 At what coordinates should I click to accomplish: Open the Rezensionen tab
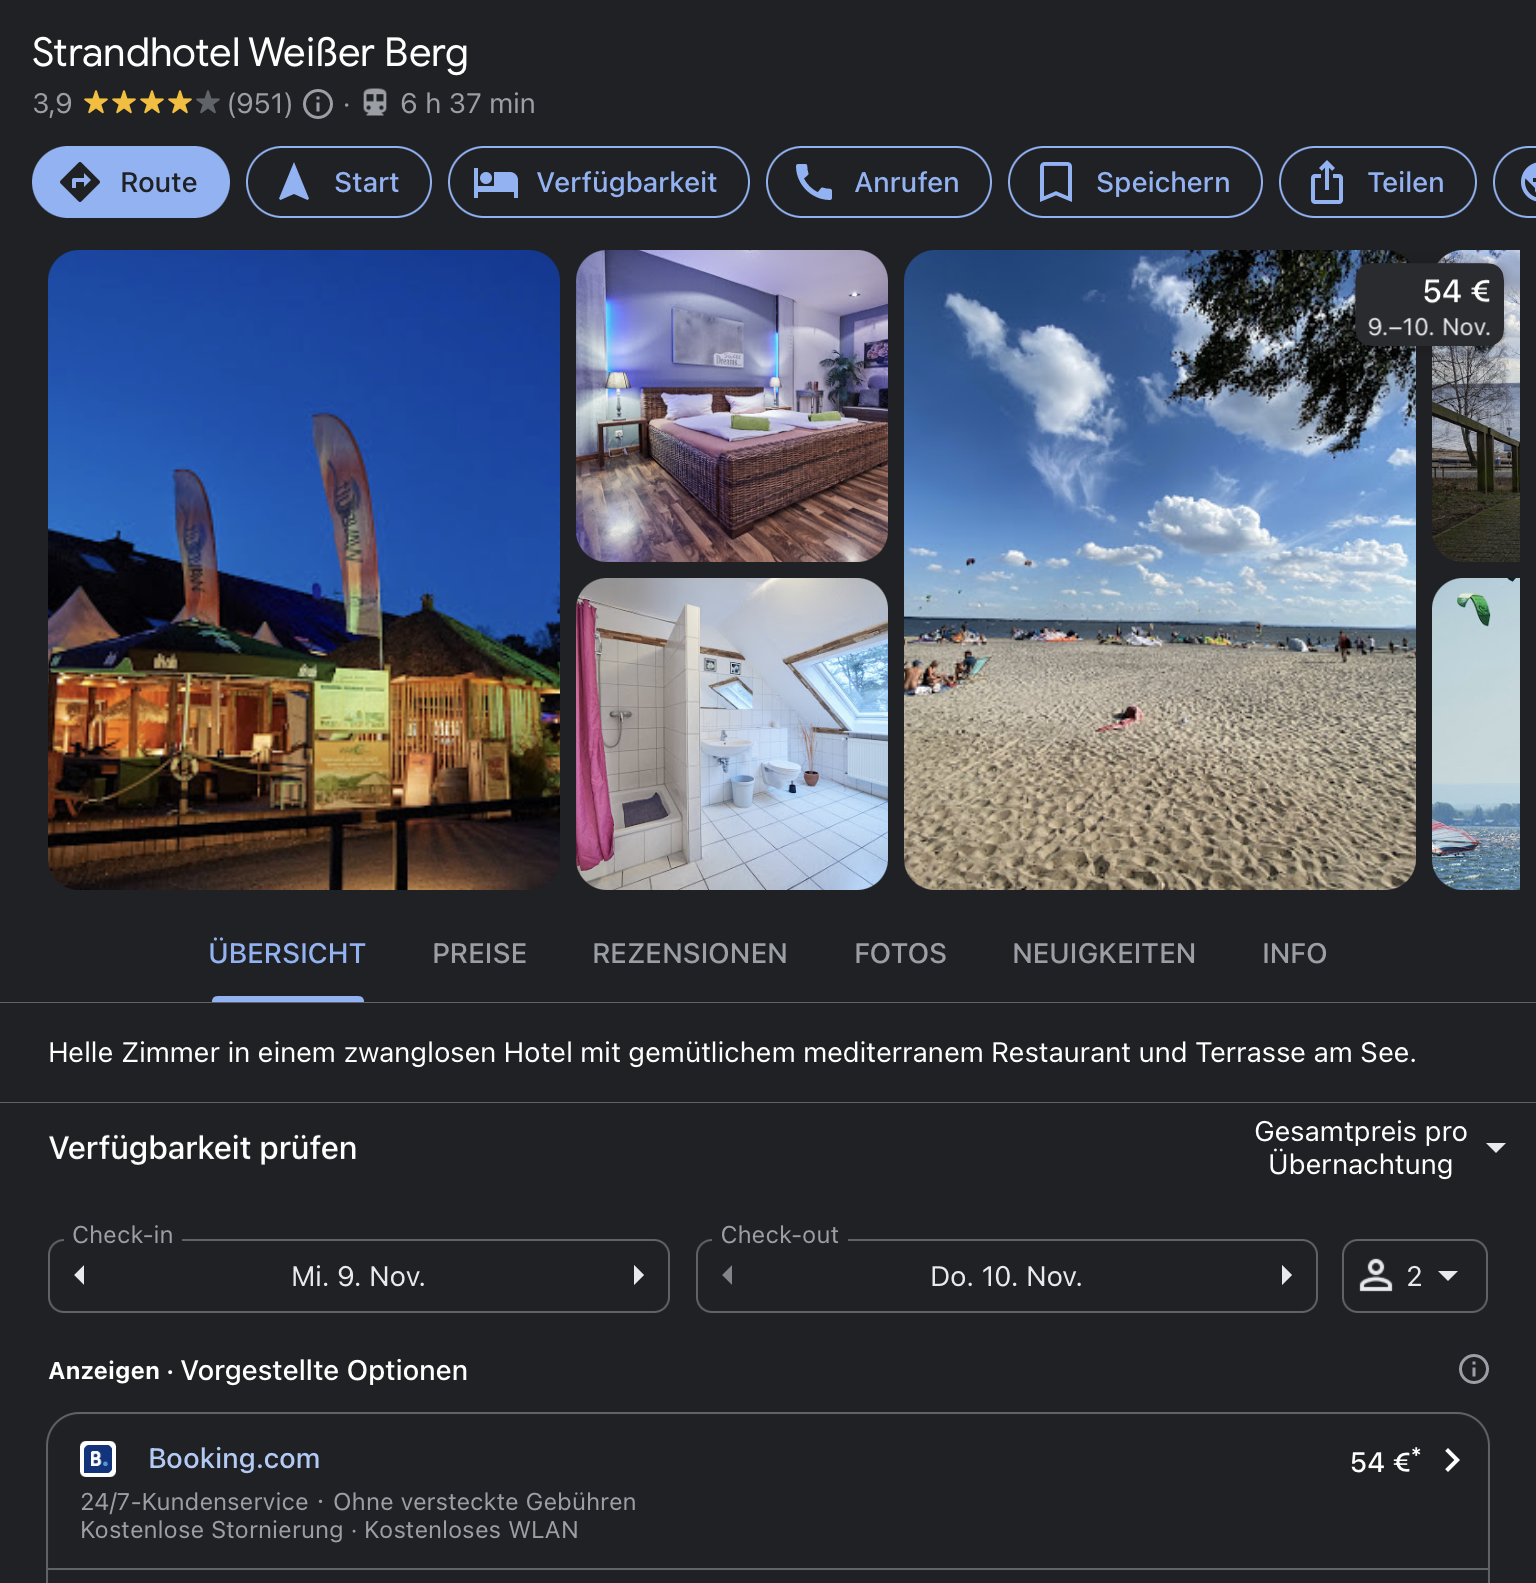[x=689, y=953]
